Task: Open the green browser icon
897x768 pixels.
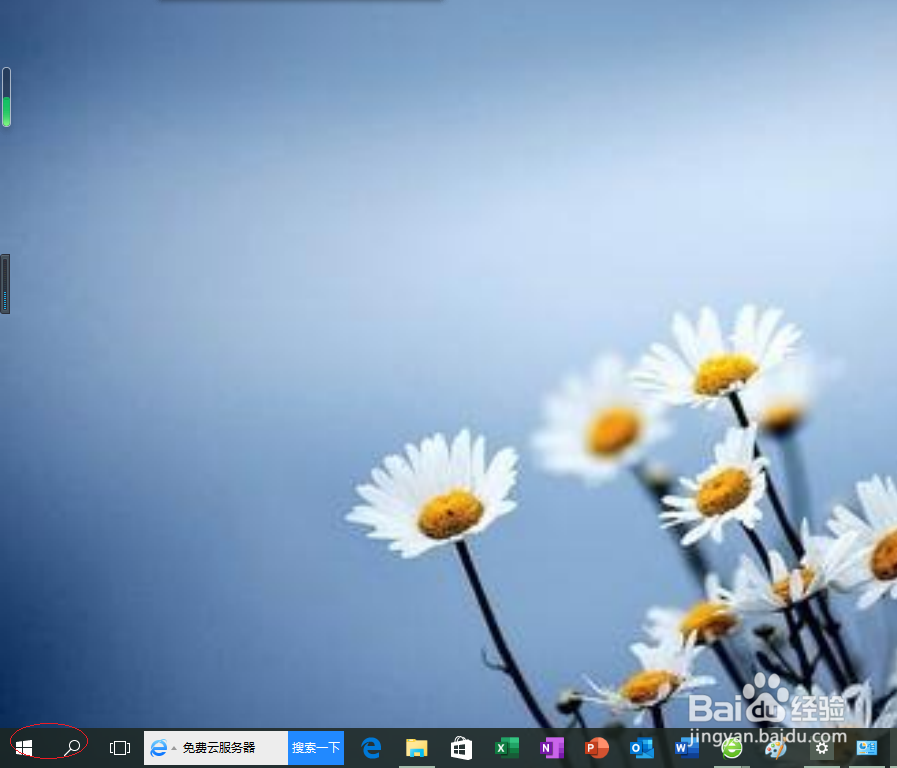Action: tap(731, 747)
